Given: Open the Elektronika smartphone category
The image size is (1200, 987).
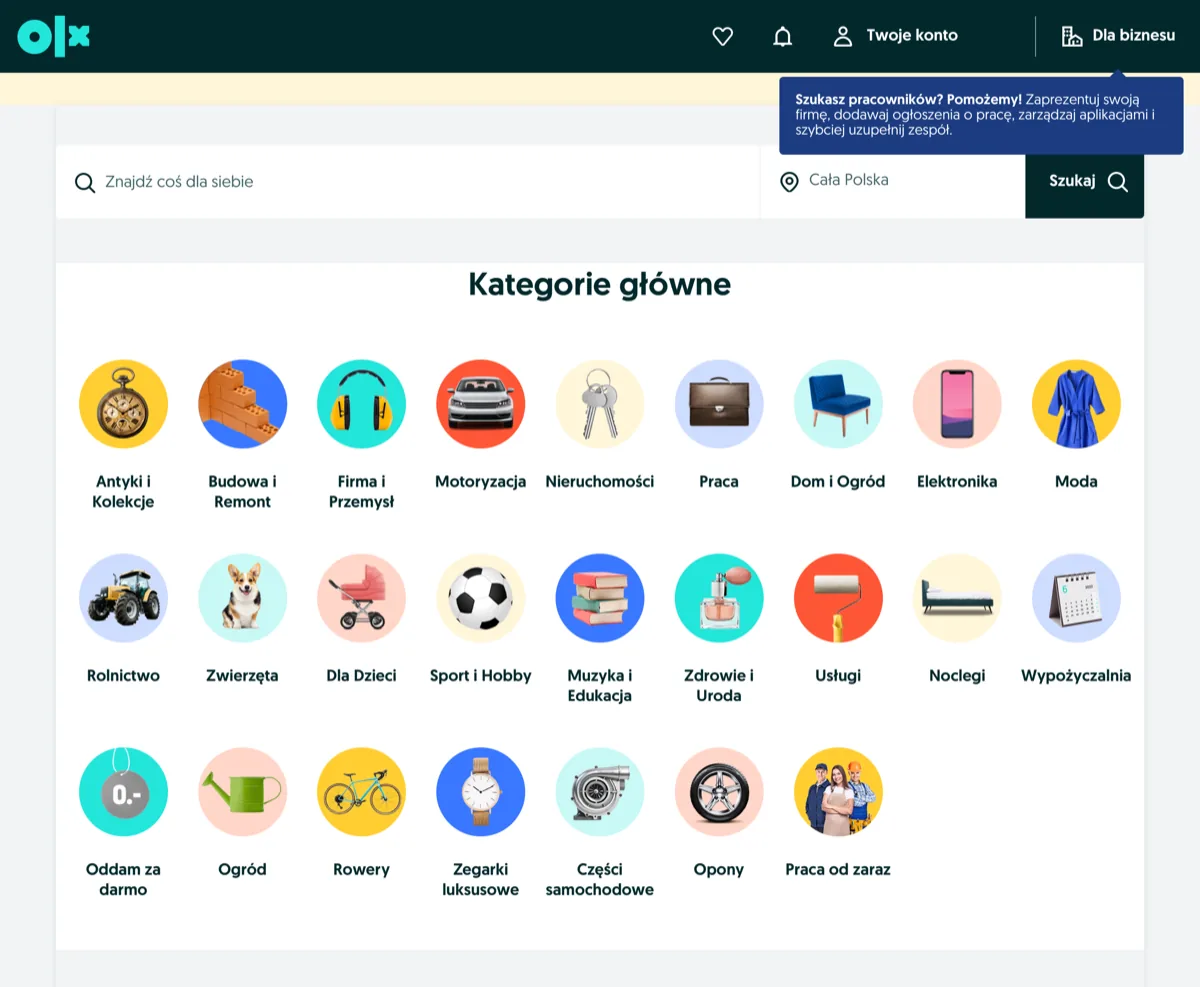Looking at the screenshot, I should point(957,404).
